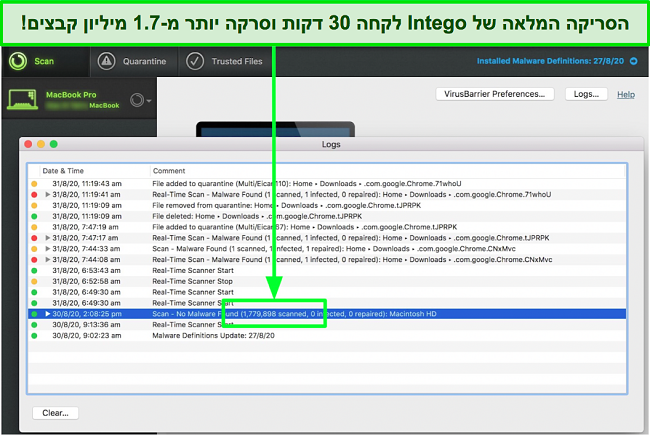Click the Trusted Files checkmark icon

point(195,61)
